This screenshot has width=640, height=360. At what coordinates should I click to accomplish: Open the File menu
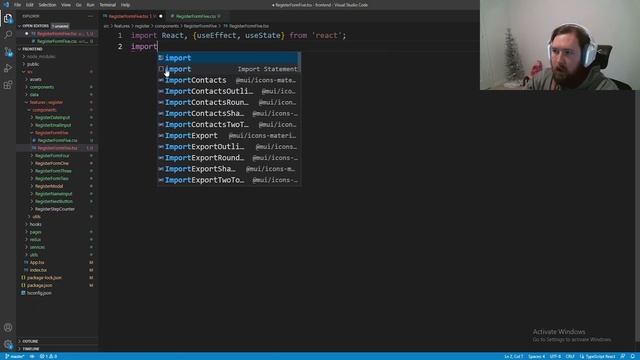click(18, 5)
